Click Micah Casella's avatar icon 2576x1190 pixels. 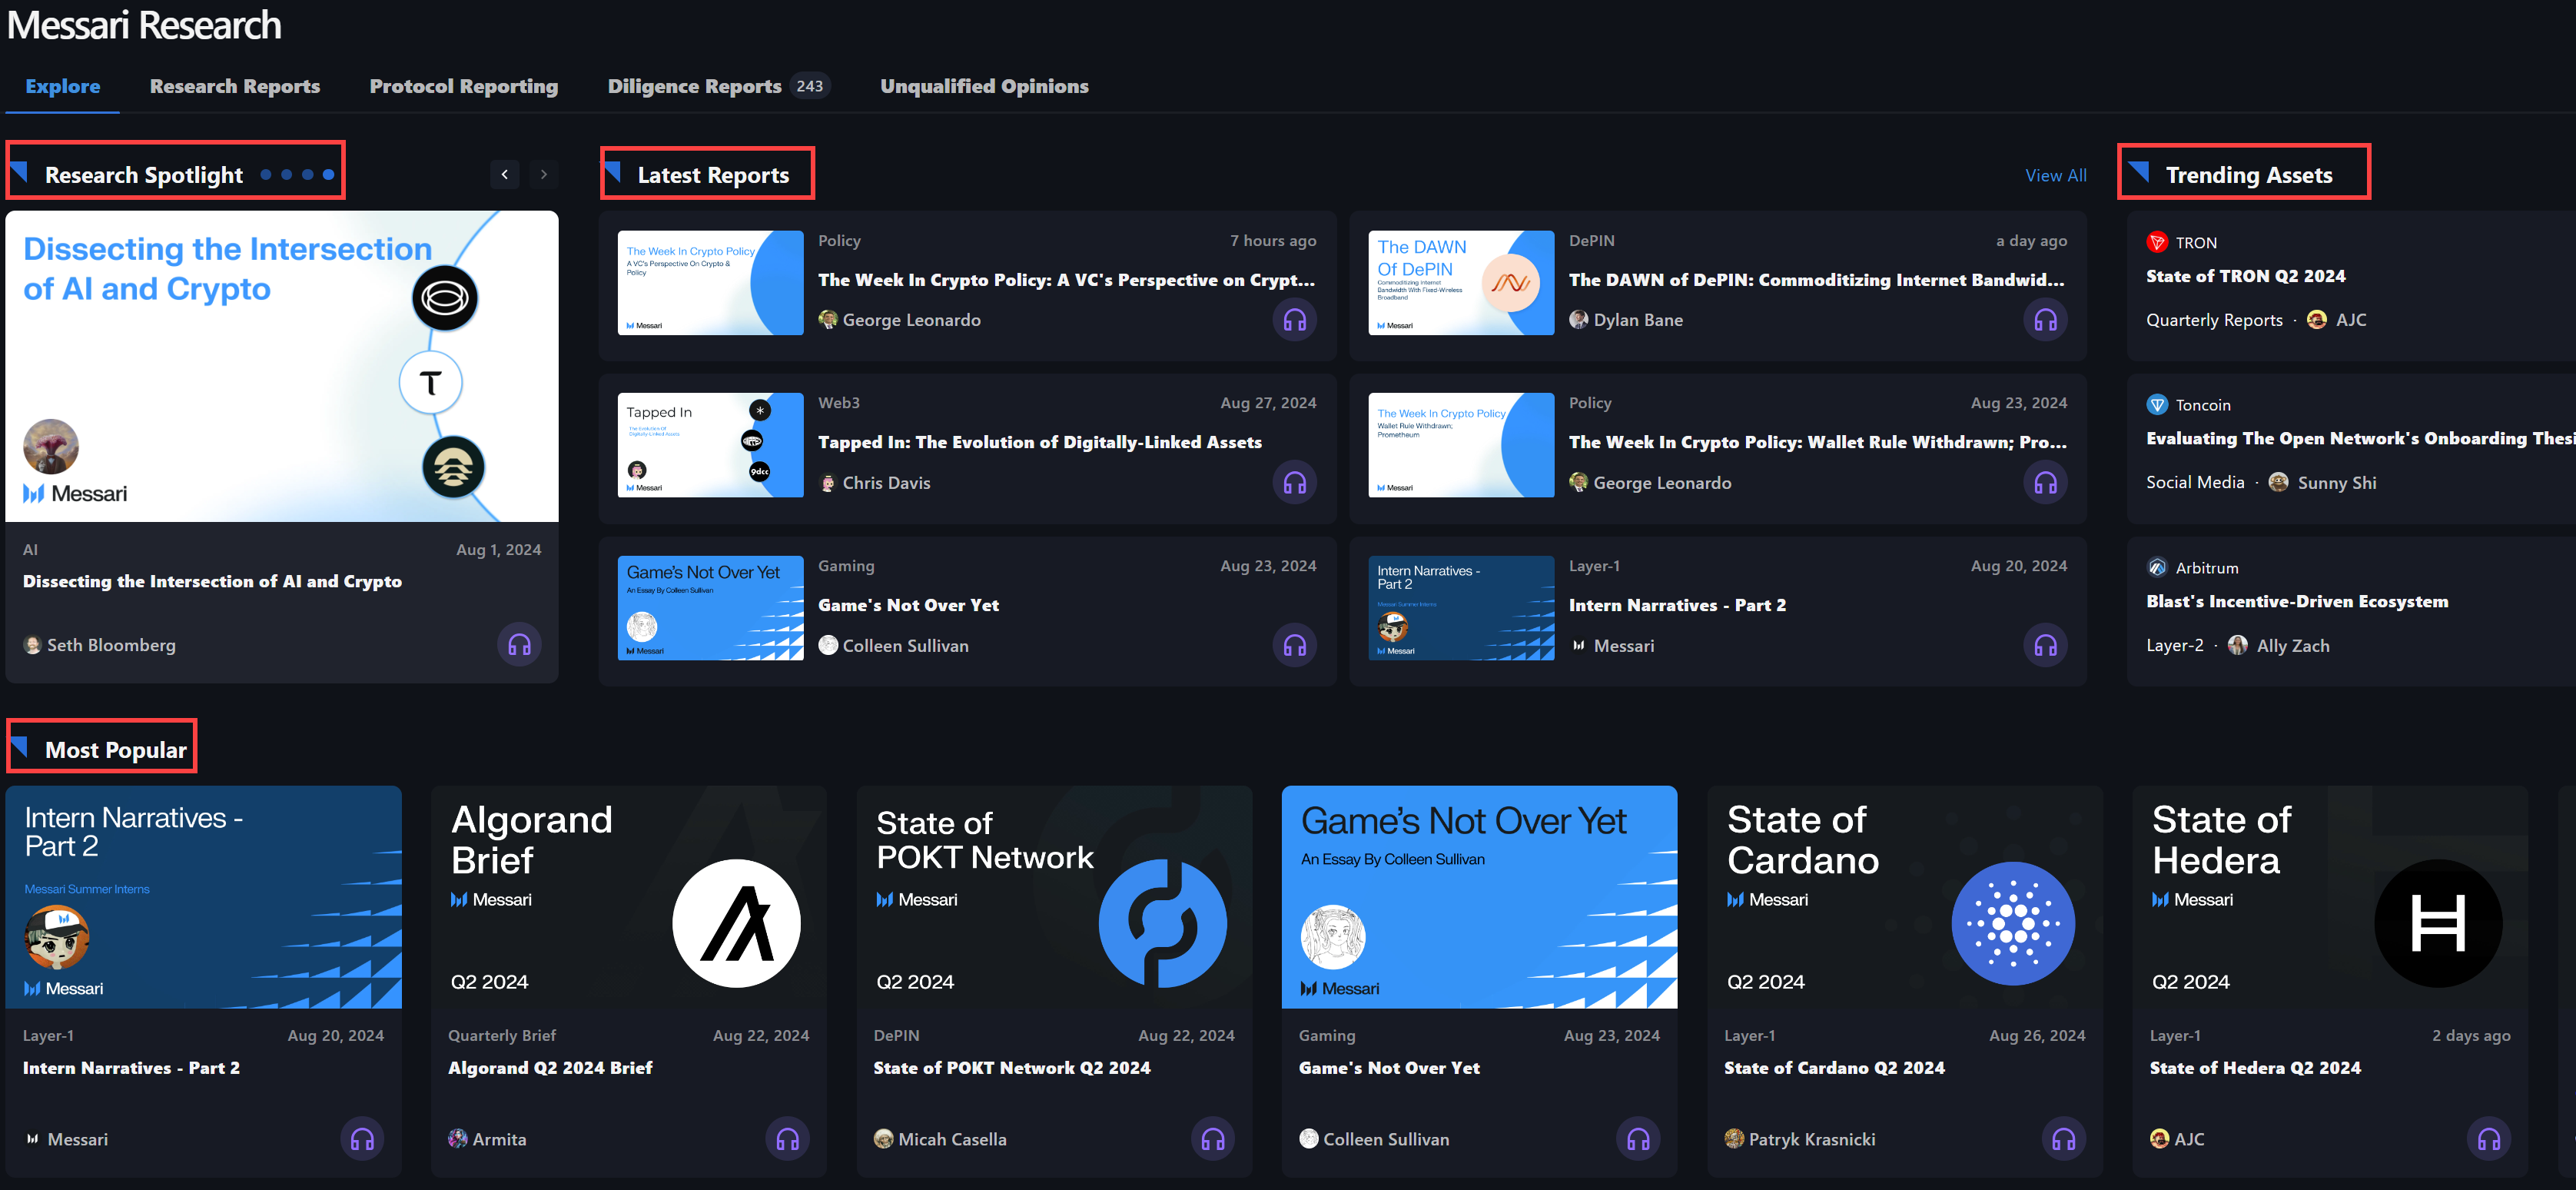coord(883,1138)
